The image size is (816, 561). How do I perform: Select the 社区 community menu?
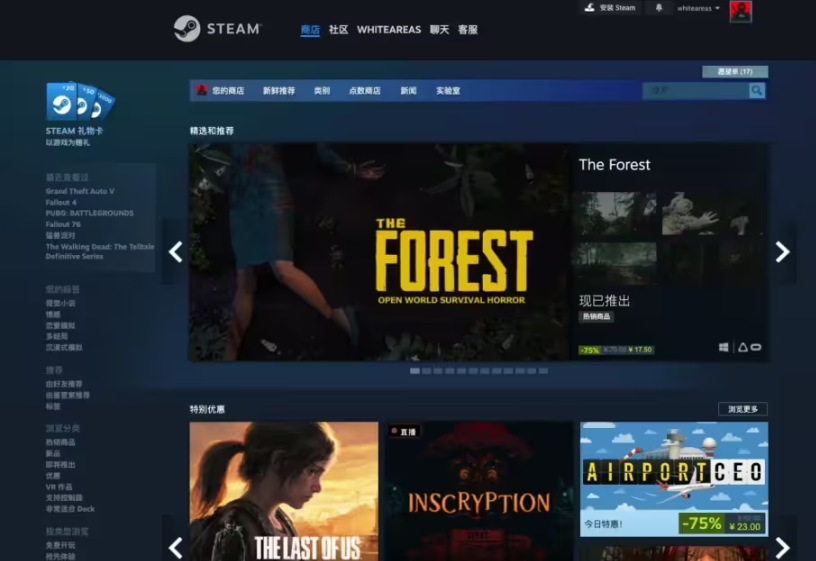coord(338,30)
